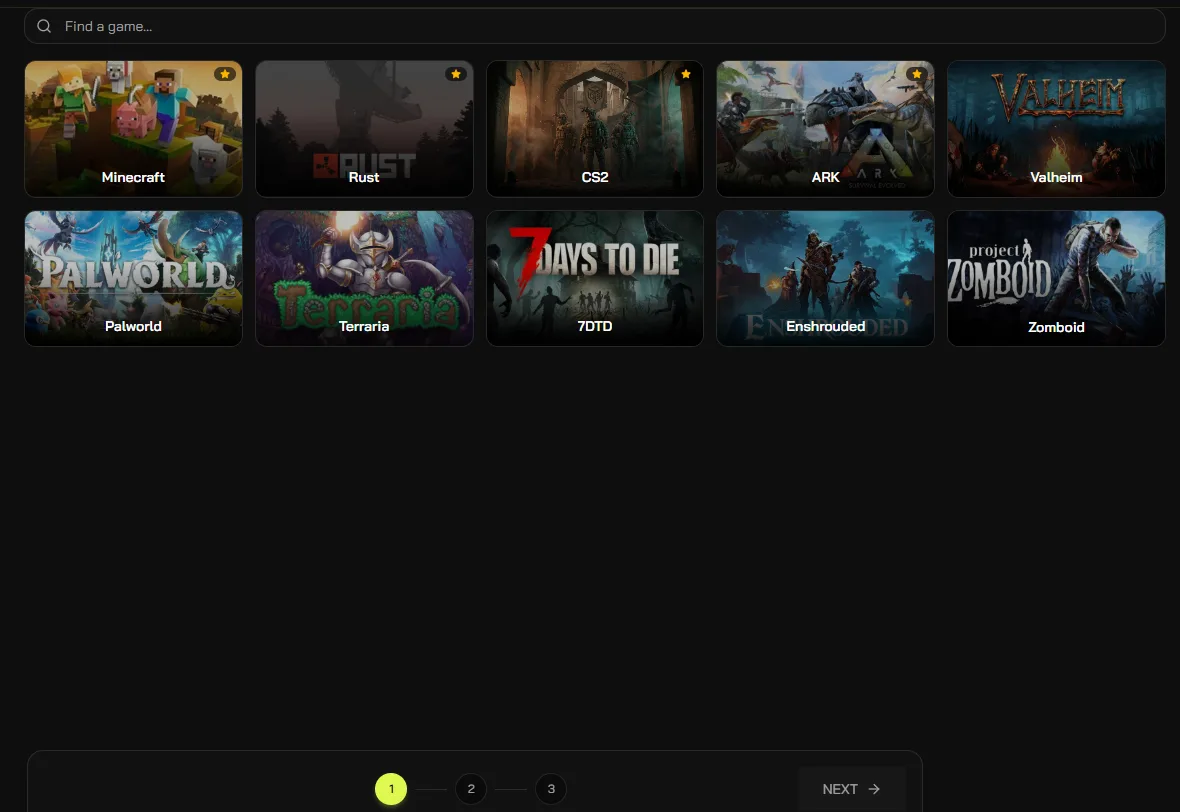This screenshot has height=812, width=1180.
Task: Toggle the star badge on Rust card
Action: tap(455, 74)
